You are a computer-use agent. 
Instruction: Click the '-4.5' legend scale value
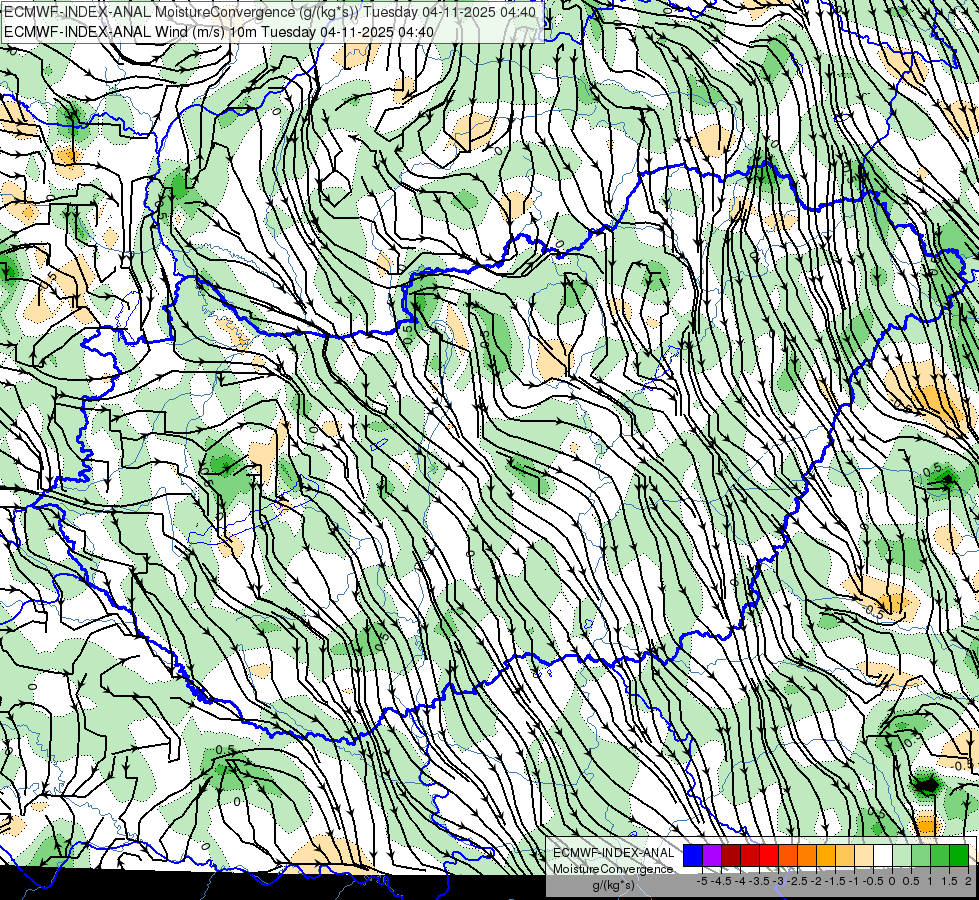[722, 881]
